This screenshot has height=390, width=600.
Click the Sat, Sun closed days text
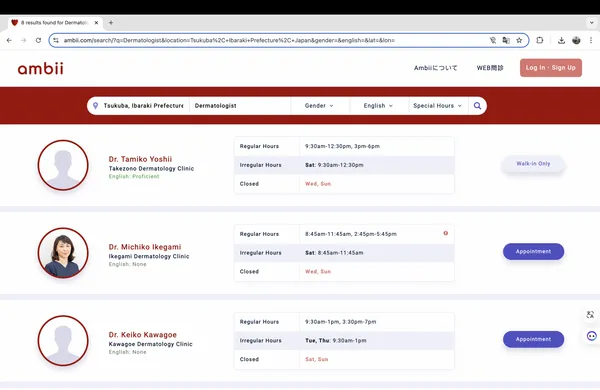316,359
